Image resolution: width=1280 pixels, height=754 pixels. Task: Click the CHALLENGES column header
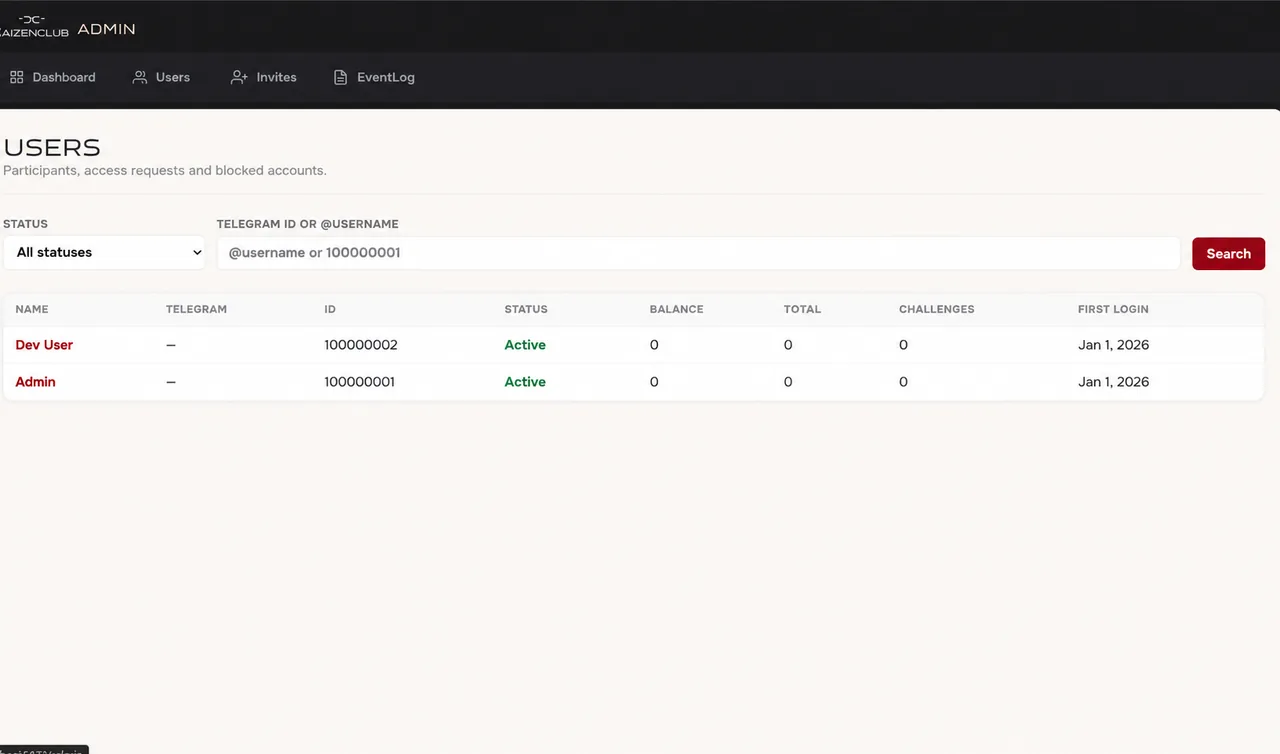[x=936, y=309]
